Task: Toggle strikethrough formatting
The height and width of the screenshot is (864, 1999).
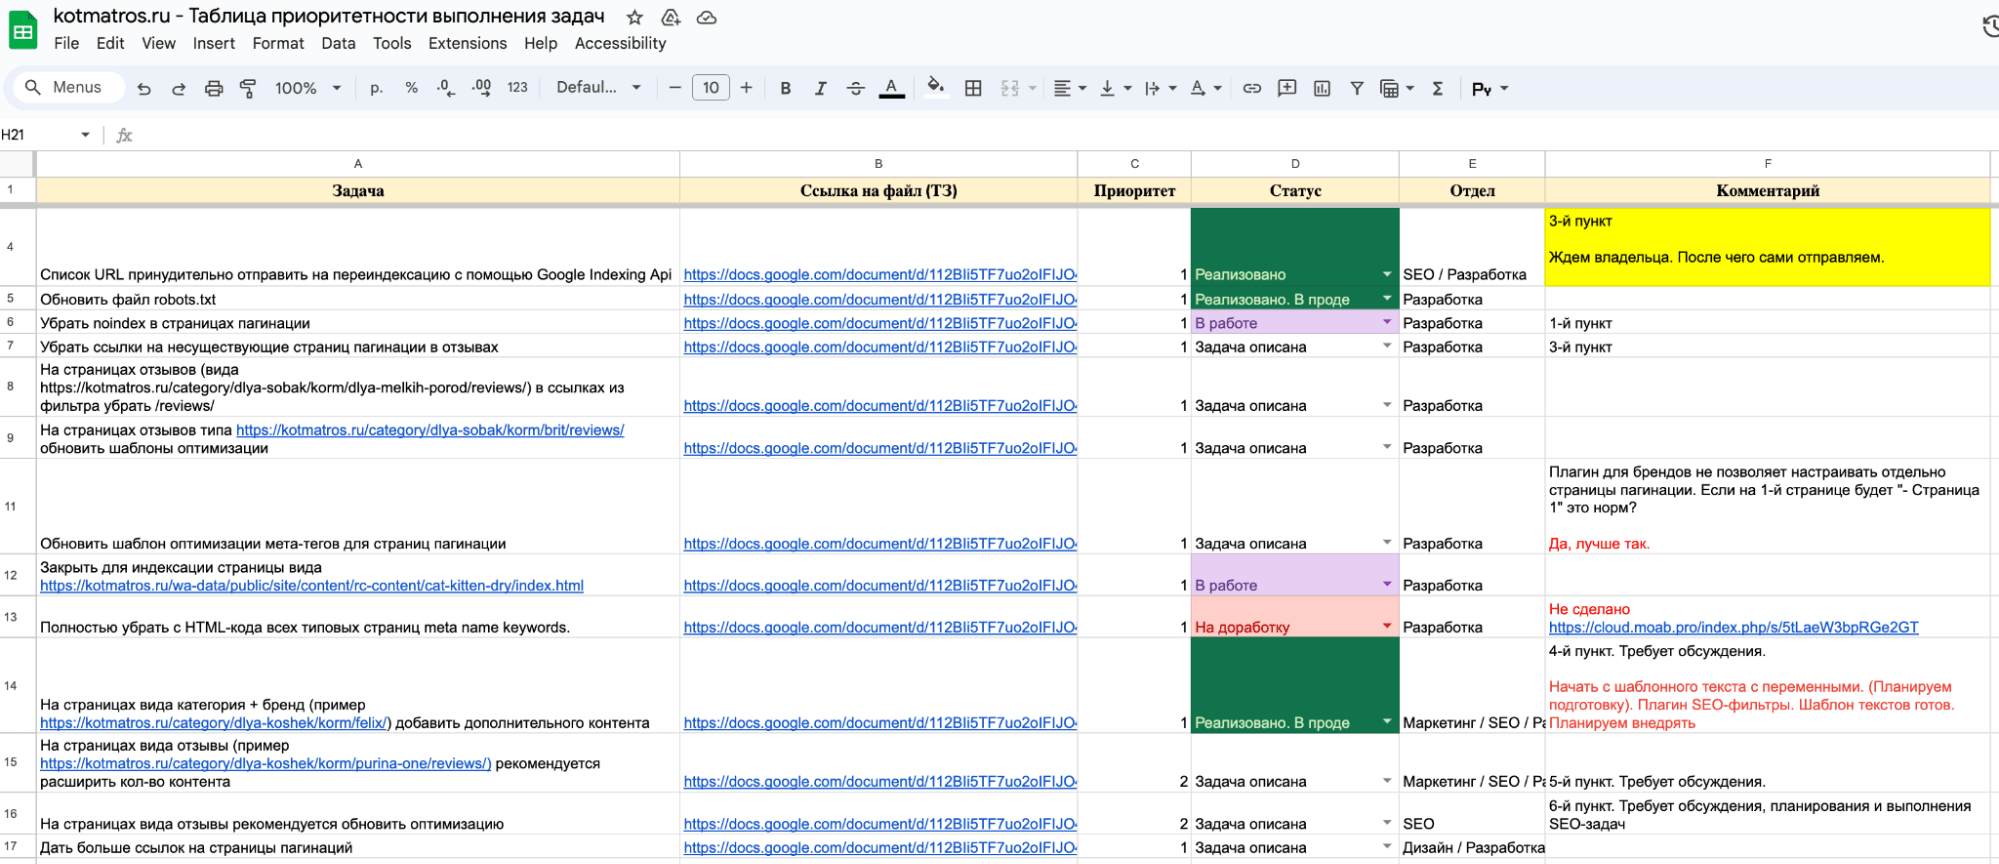Action: click(x=855, y=88)
